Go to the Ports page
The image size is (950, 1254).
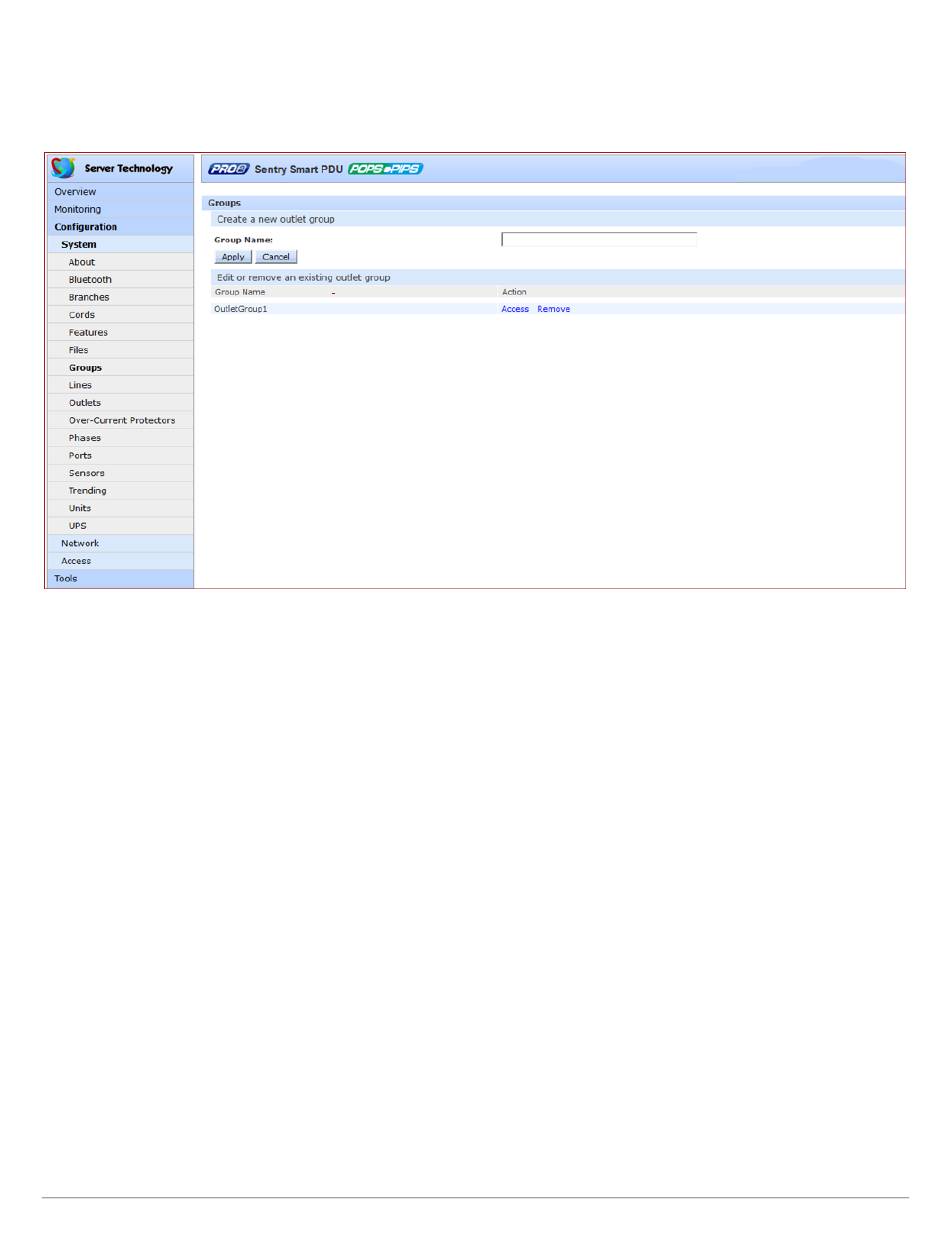pos(120,455)
